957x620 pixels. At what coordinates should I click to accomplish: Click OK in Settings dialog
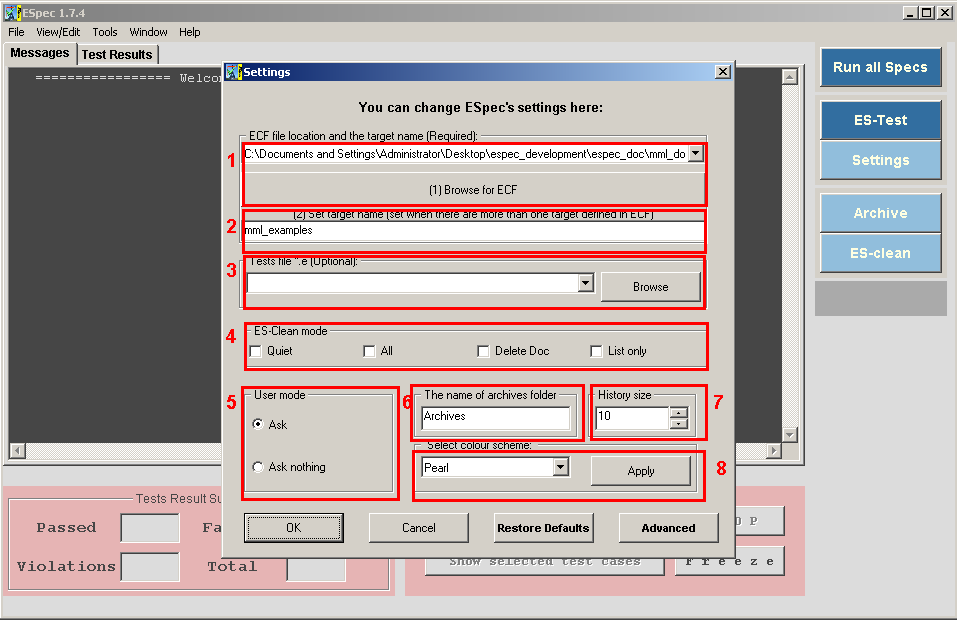point(294,528)
